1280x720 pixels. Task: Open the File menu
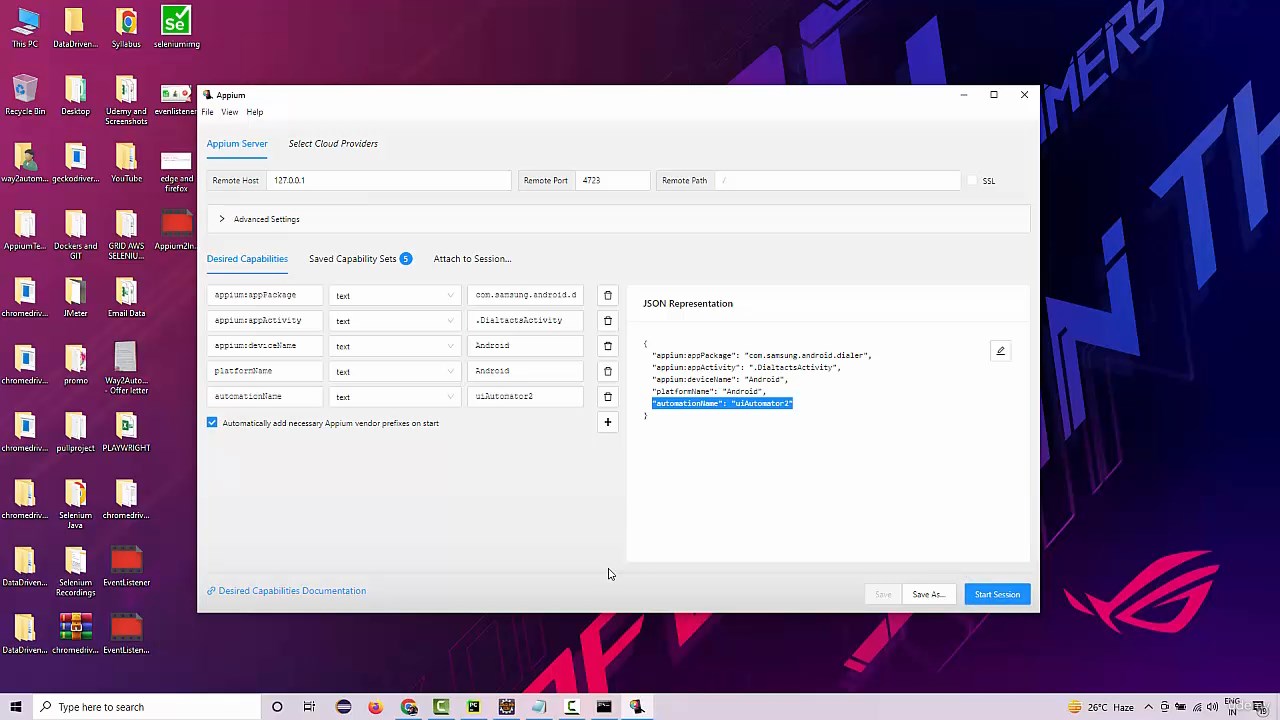coord(207,112)
